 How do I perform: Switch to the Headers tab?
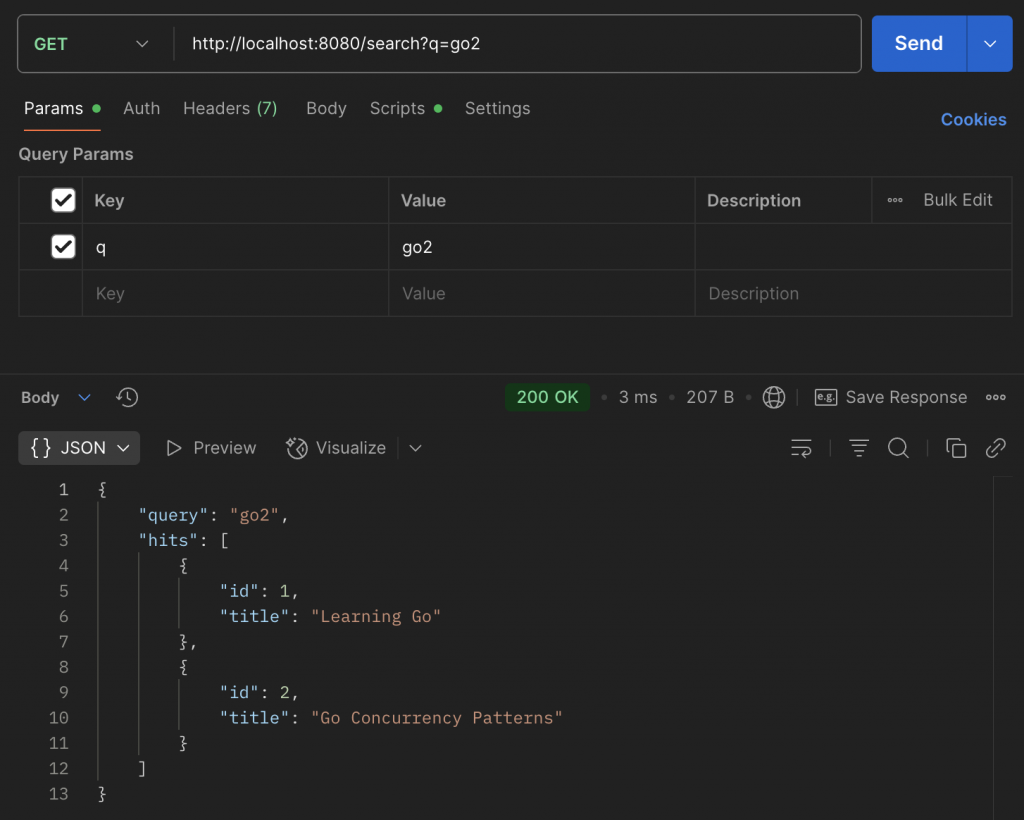coord(229,108)
